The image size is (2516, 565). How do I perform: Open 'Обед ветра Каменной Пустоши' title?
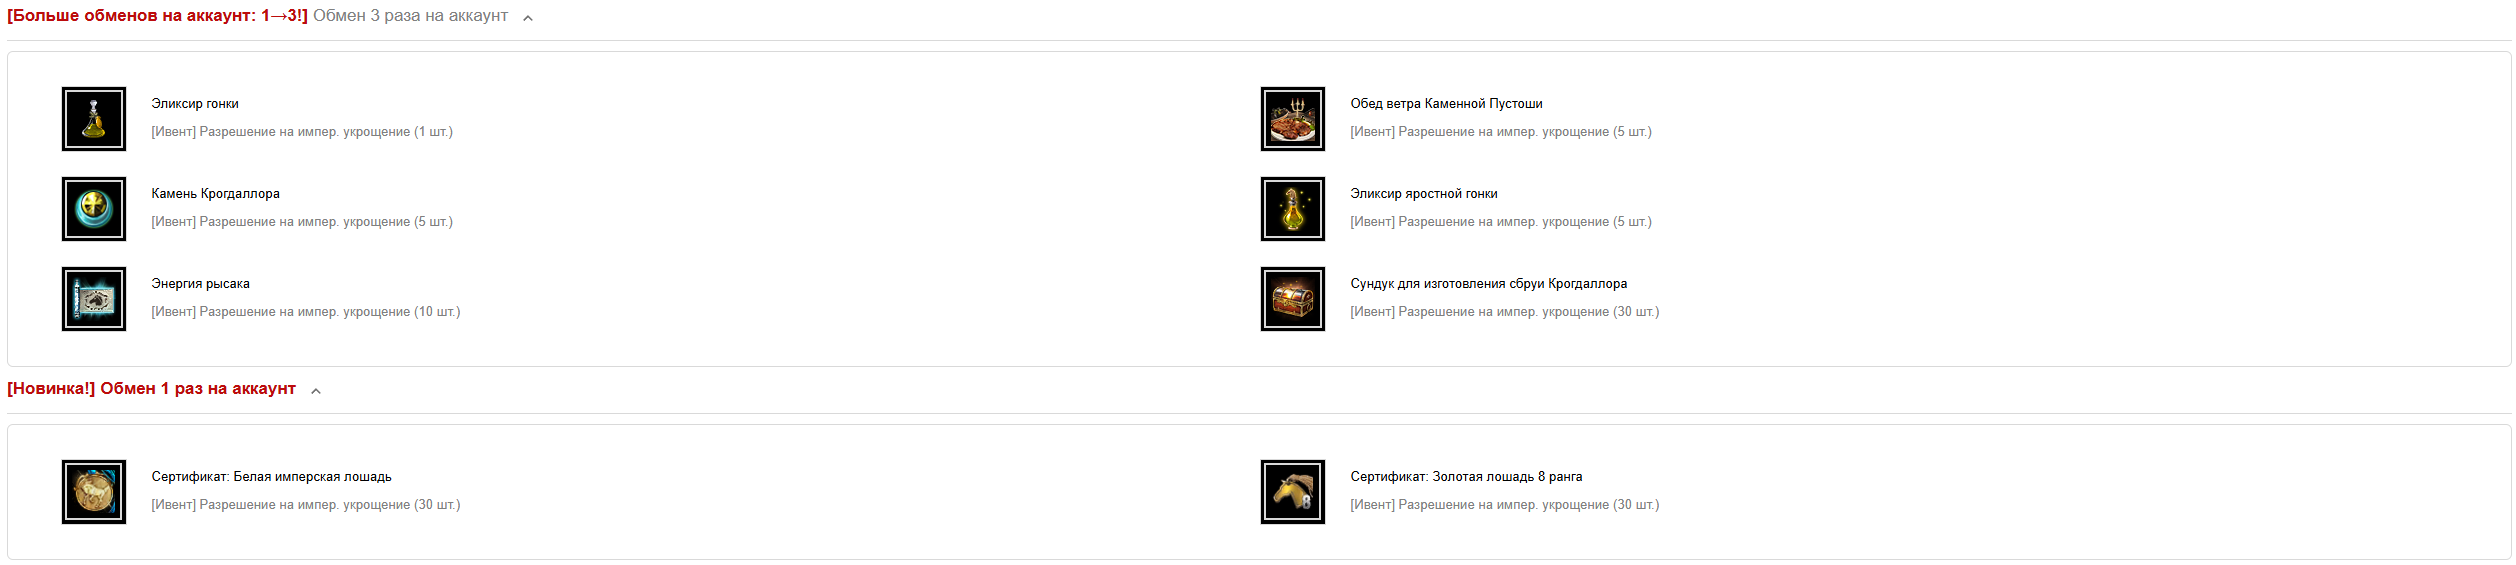(x=1446, y=104)
